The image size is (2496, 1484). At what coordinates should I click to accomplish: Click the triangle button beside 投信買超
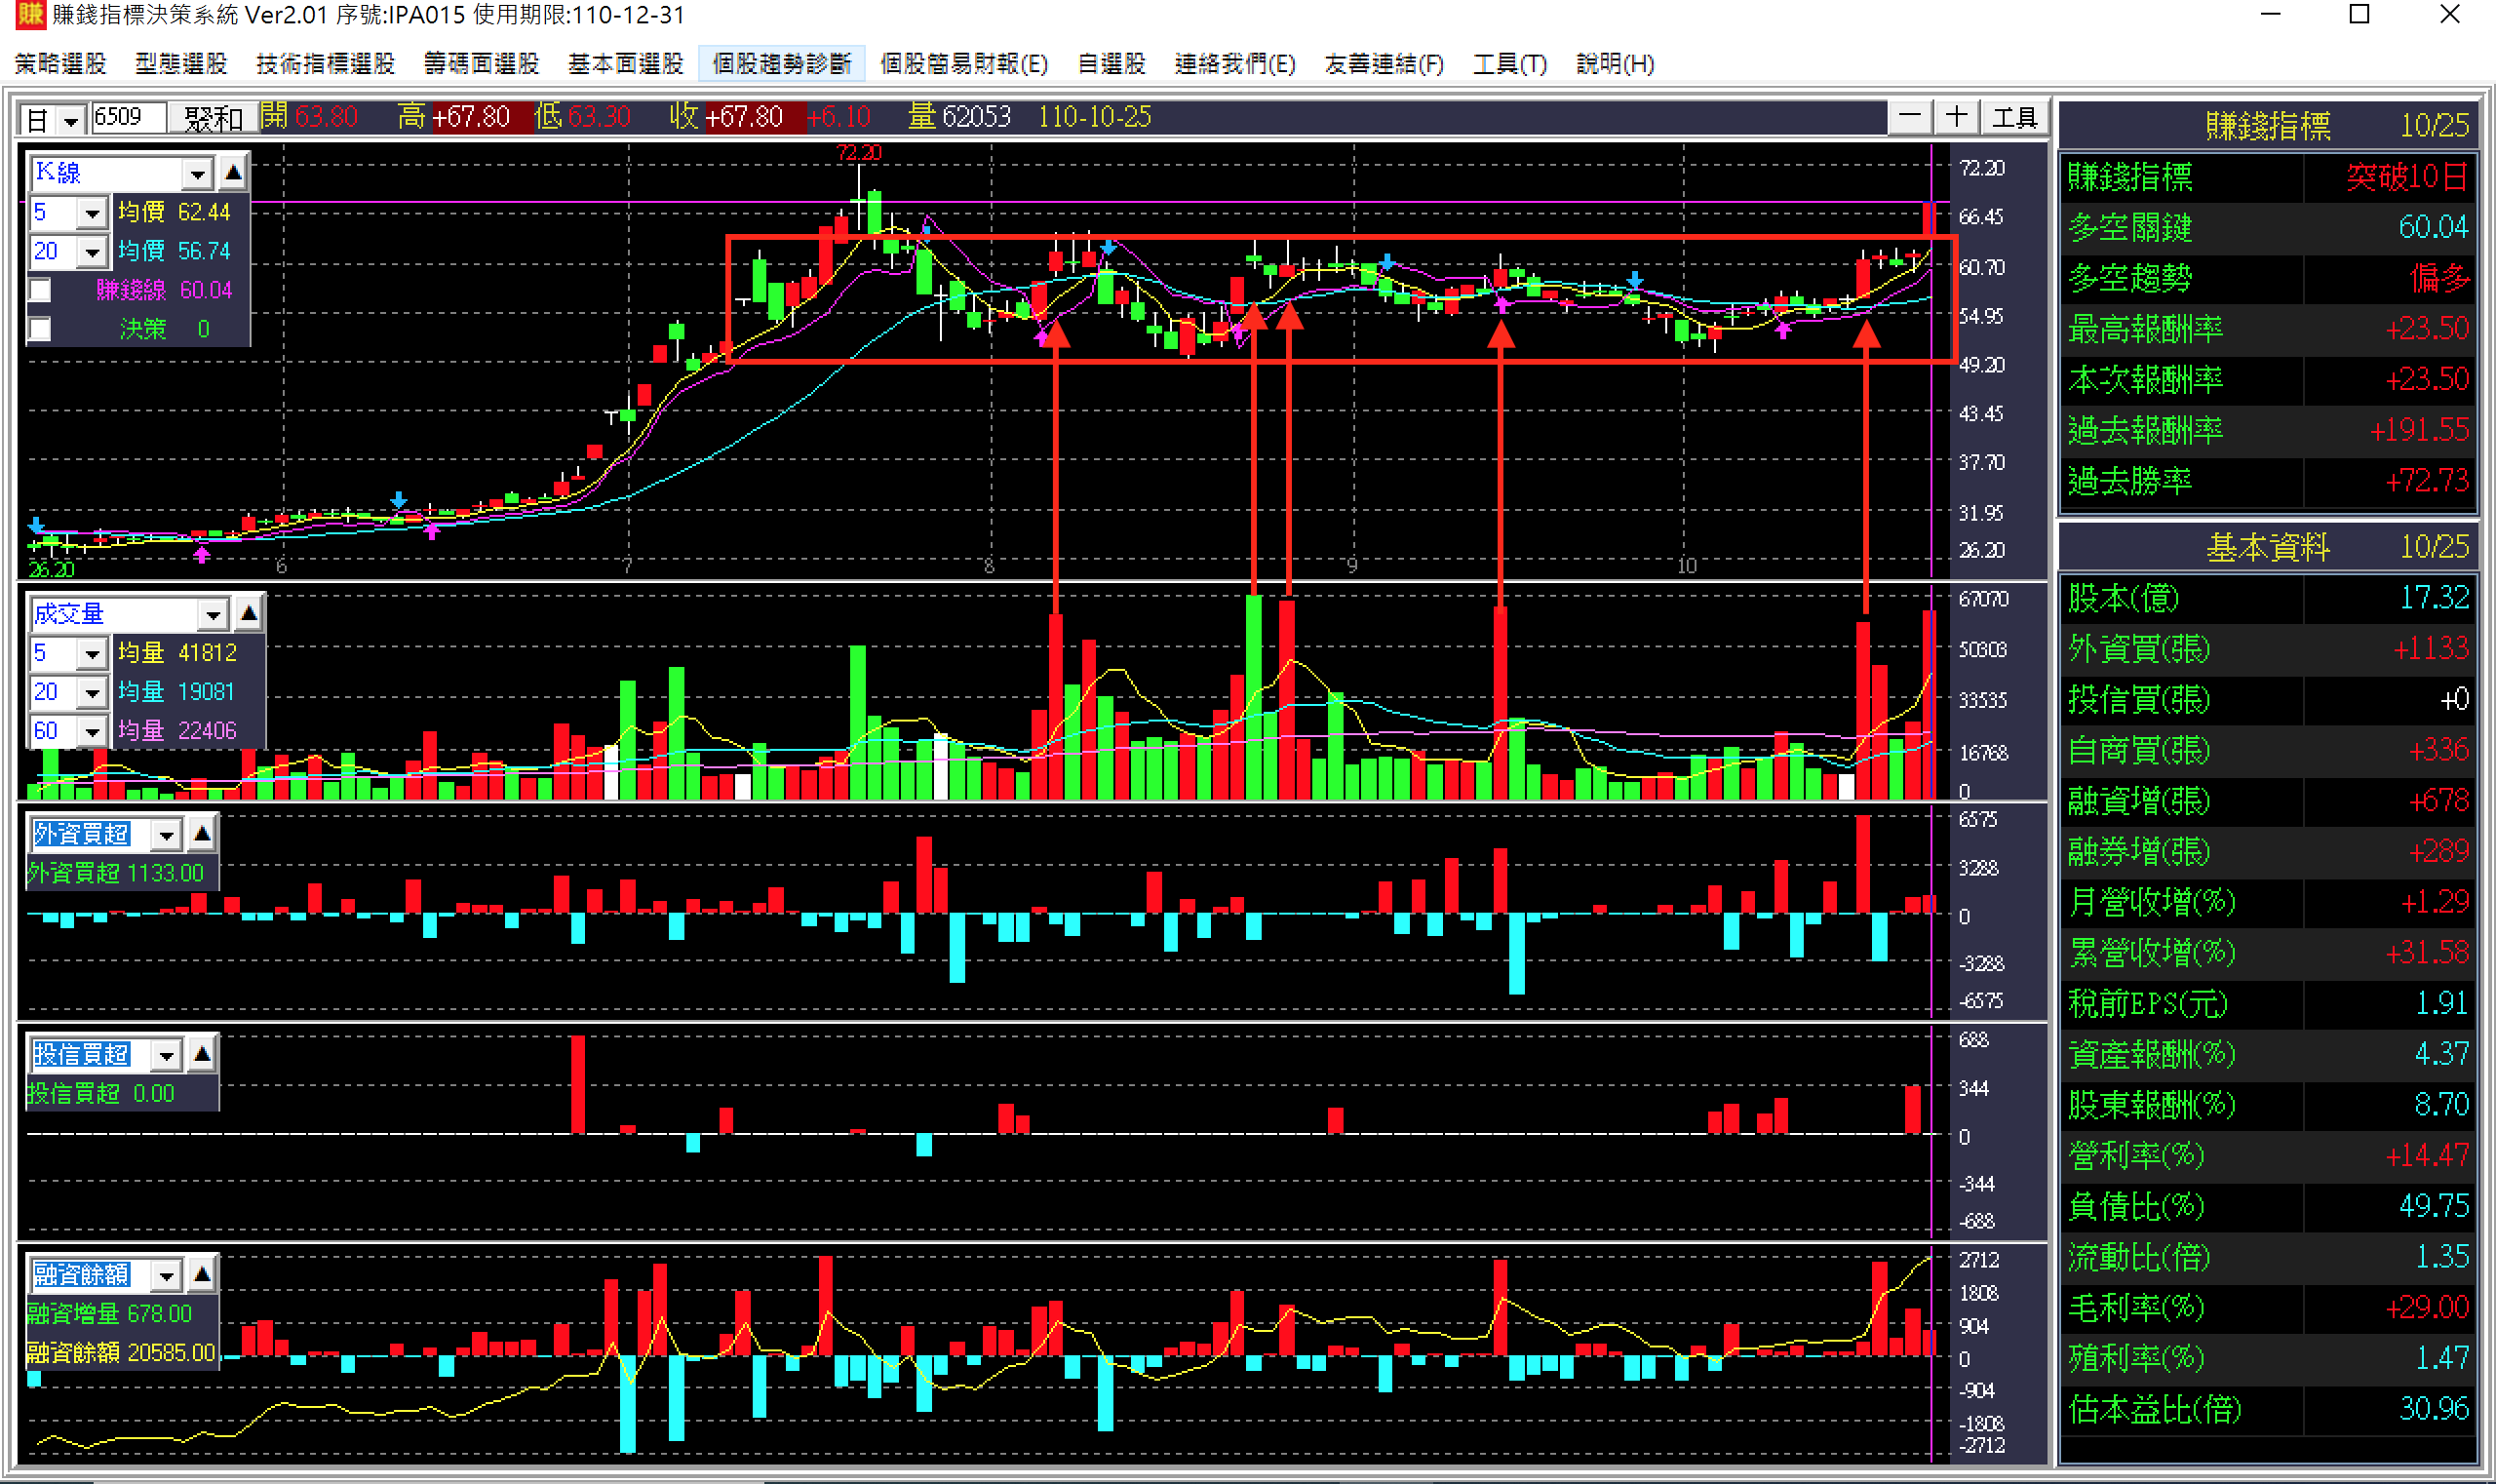point(202,1053)
